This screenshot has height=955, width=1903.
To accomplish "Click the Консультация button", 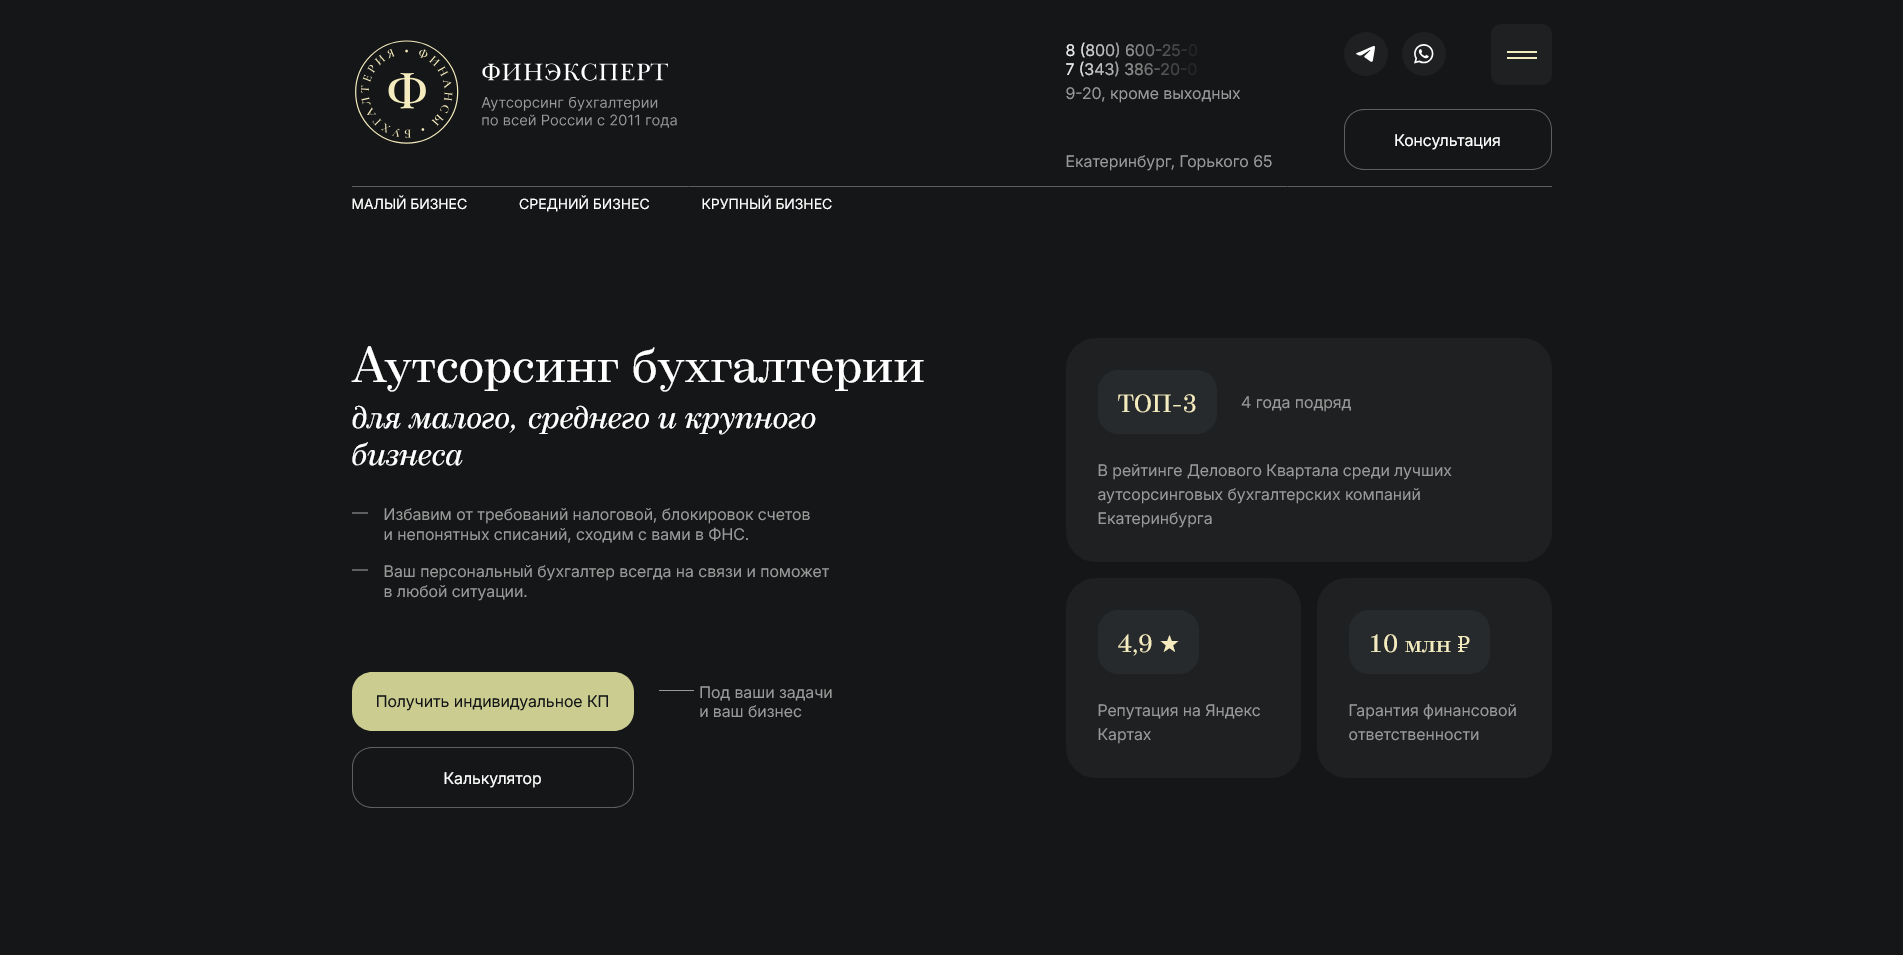I will click(x=1447, y=140).
